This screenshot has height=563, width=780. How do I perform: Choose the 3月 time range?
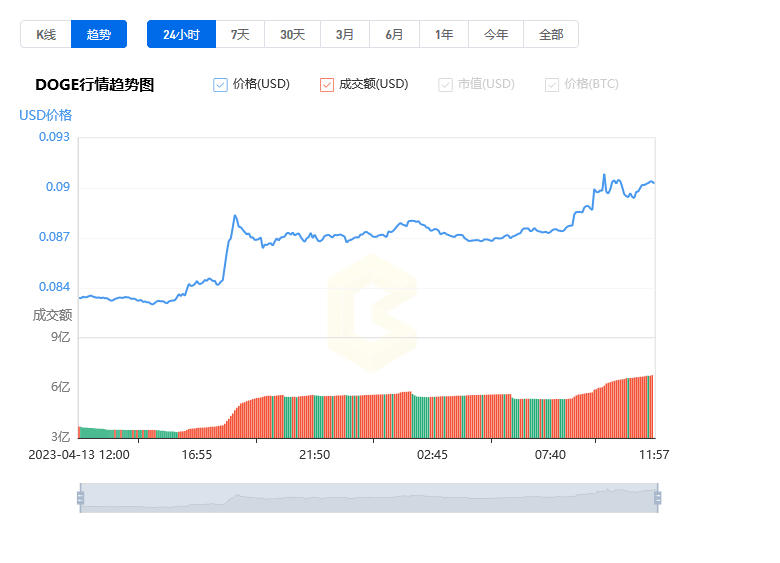(345, 35)
